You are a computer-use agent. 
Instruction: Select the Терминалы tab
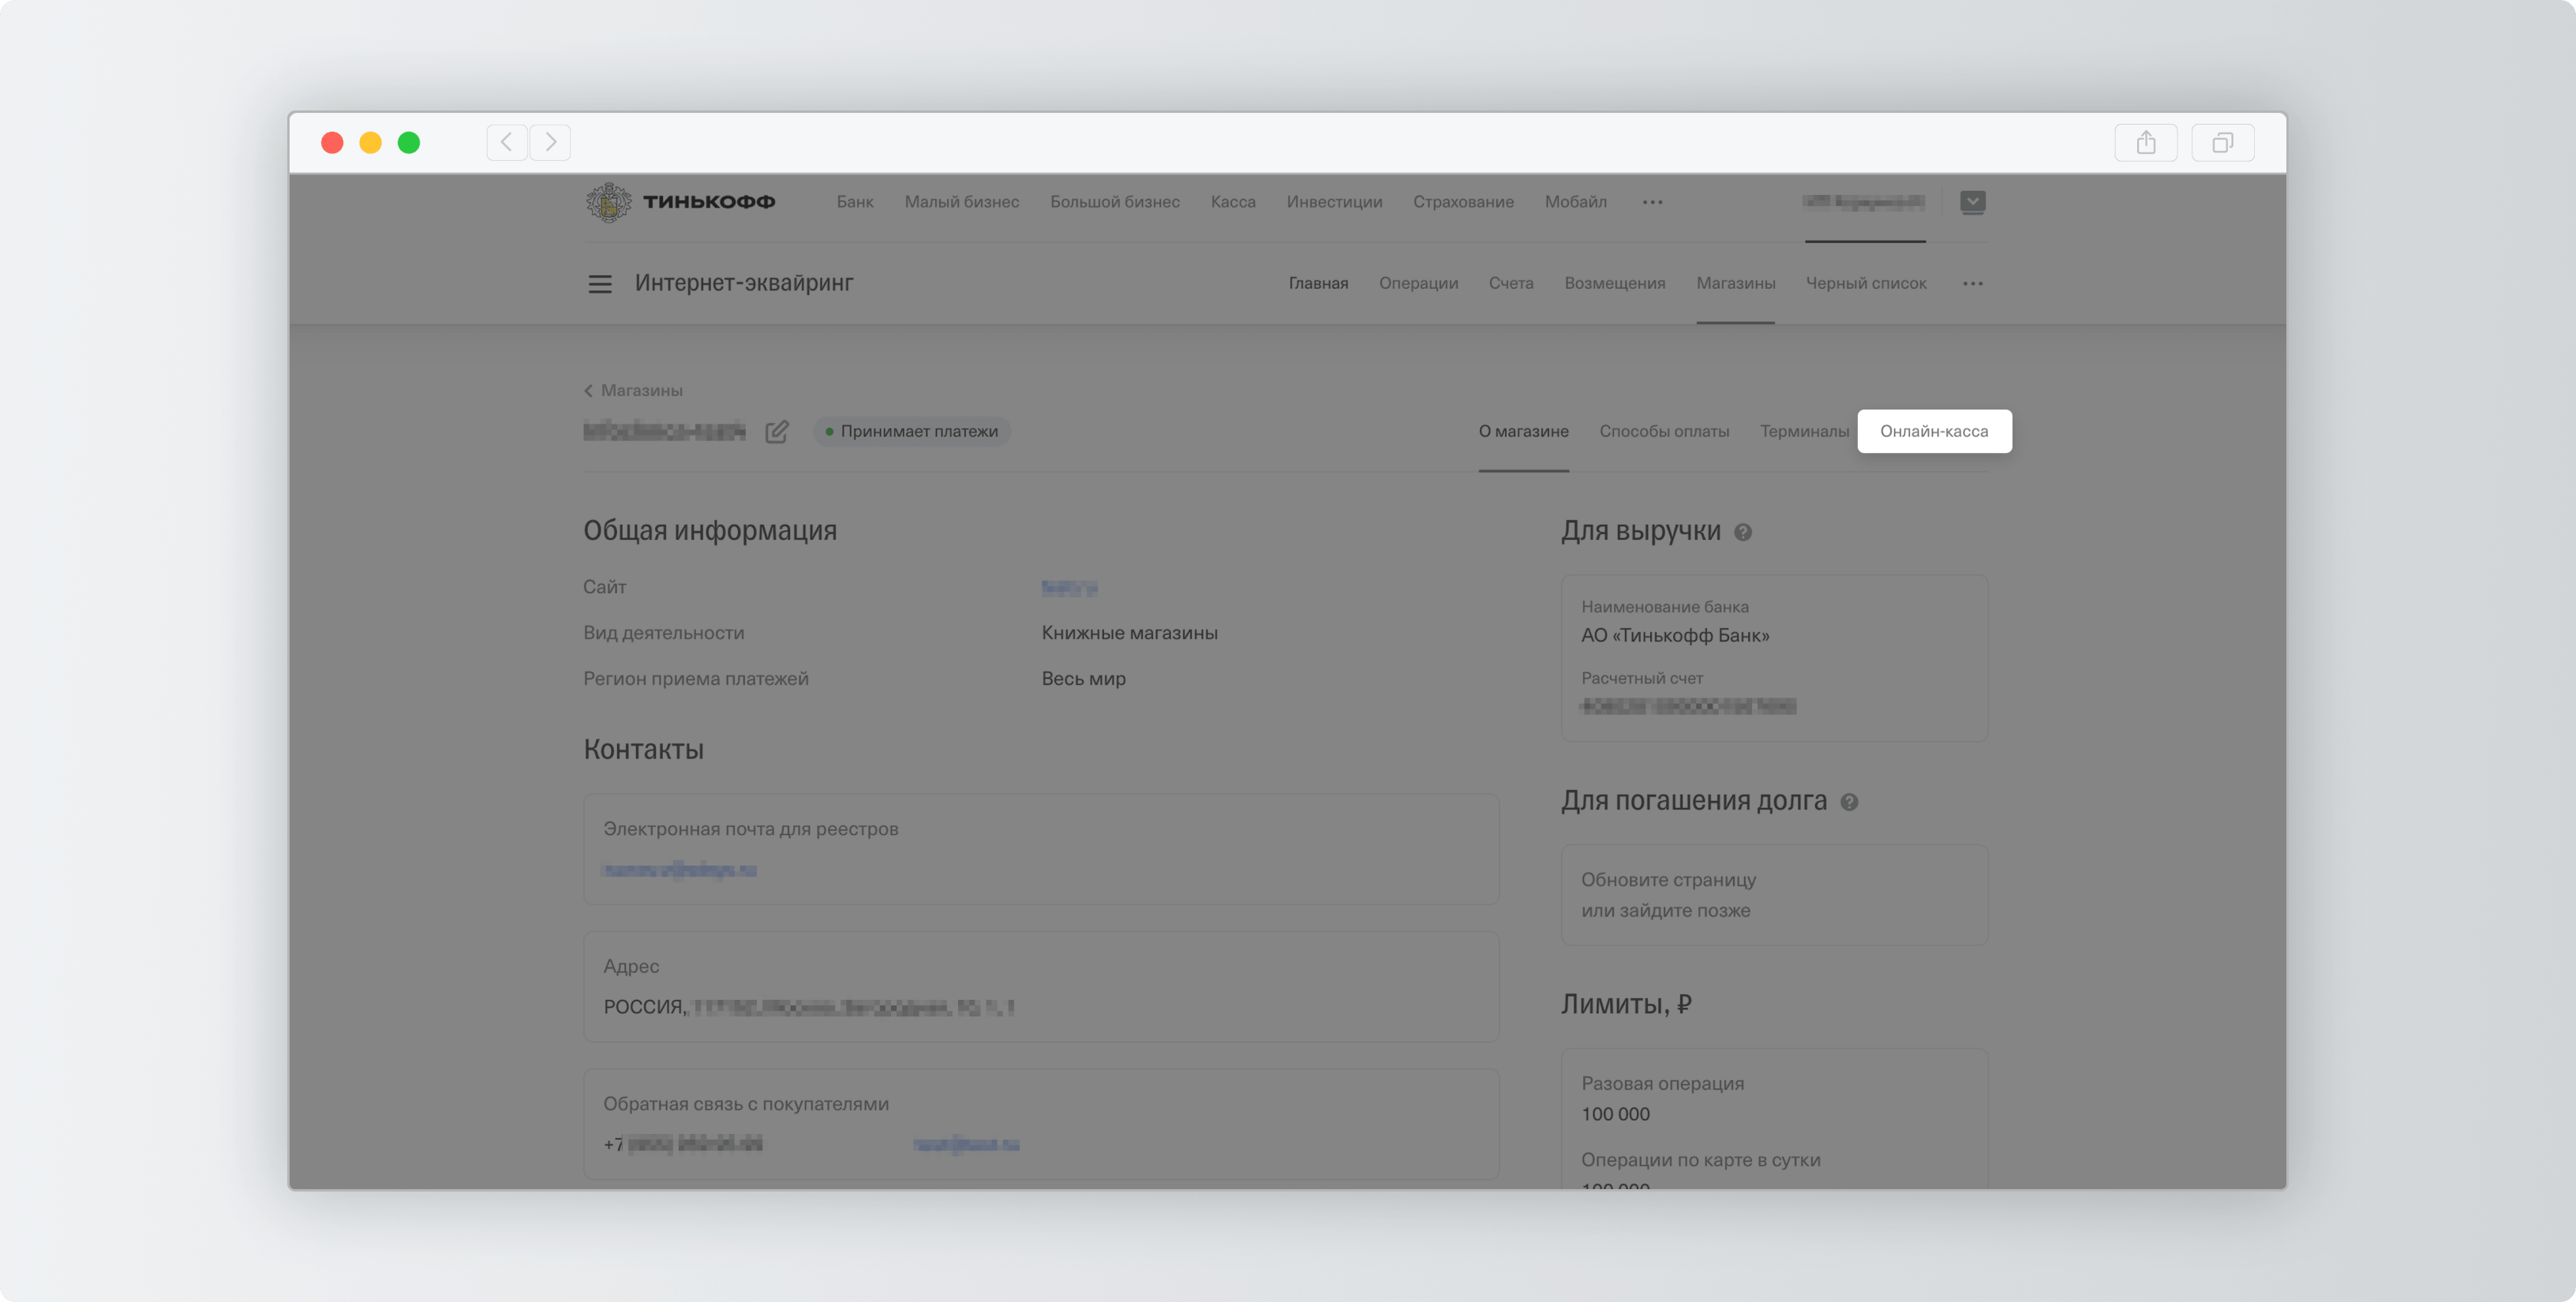1804,431
